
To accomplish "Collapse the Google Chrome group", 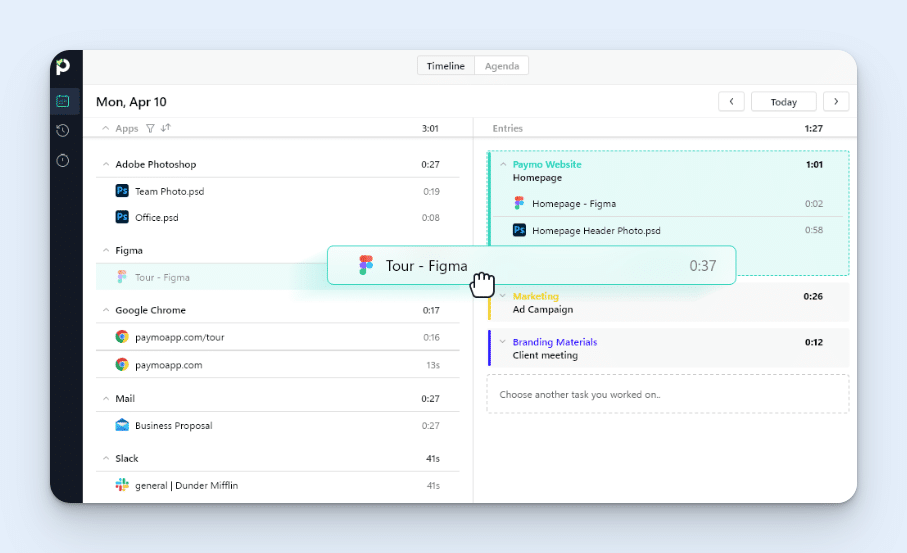I will coord(106,310).
